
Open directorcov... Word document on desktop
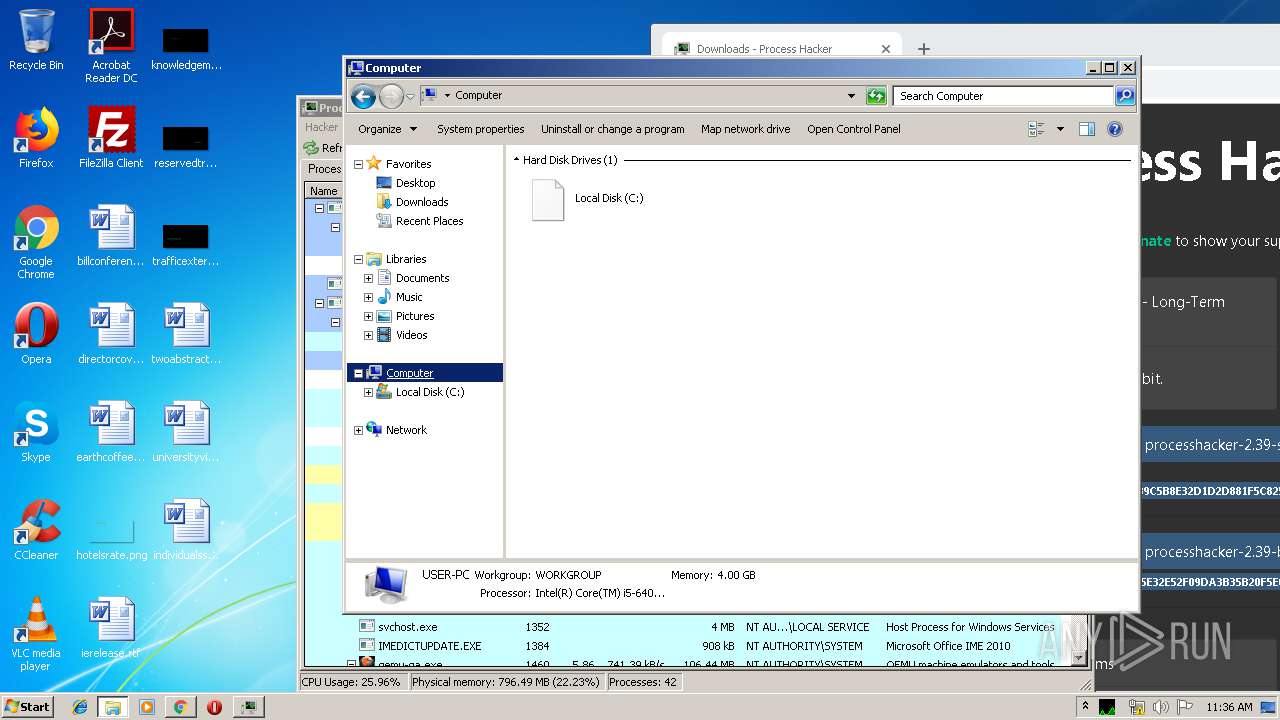111,334
